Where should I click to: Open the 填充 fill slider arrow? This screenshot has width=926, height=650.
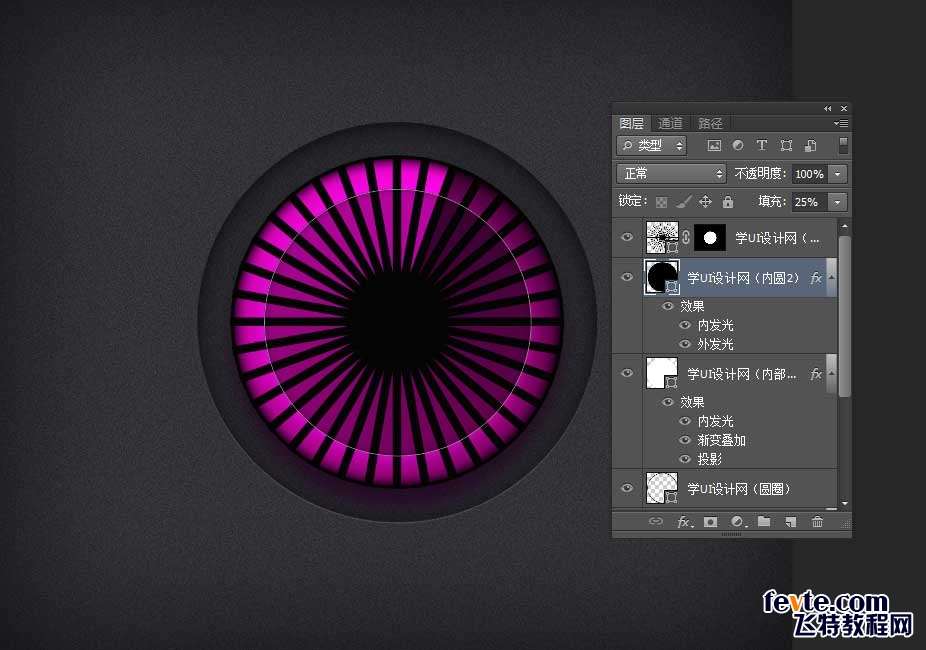coord(837,202)
